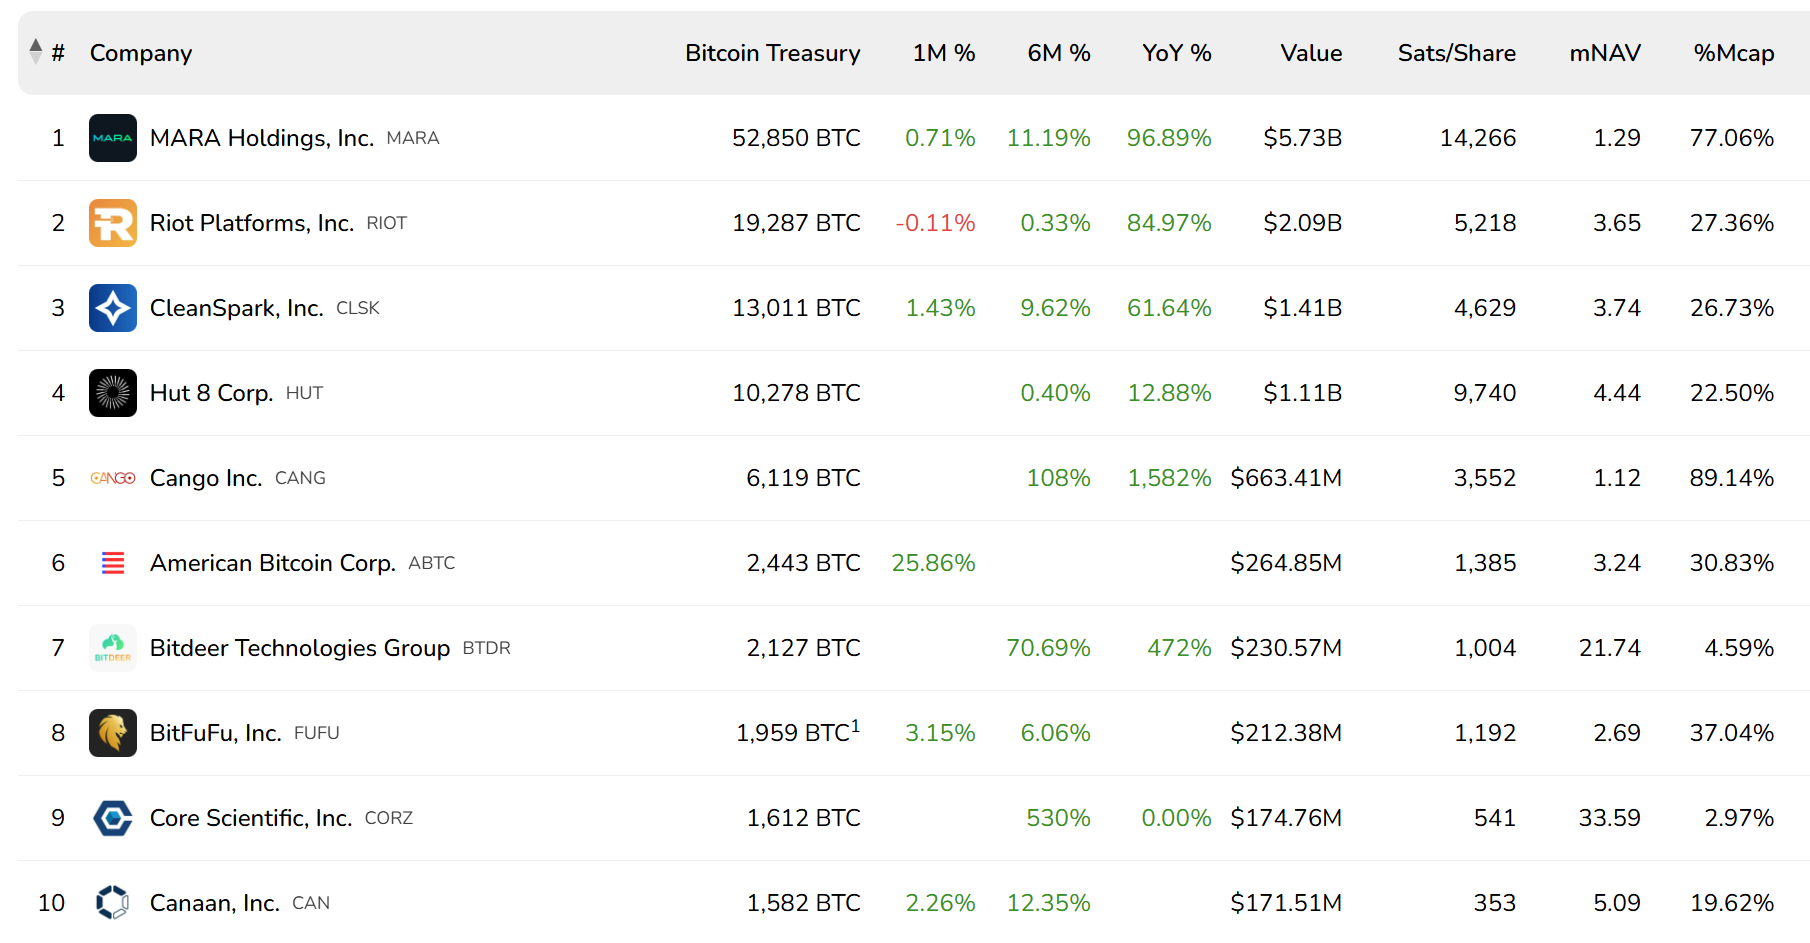Click the Riot Platforms orange logo
Image resolution: width=1810 pixels, height=943 pixels.
[x=112, y=223]
